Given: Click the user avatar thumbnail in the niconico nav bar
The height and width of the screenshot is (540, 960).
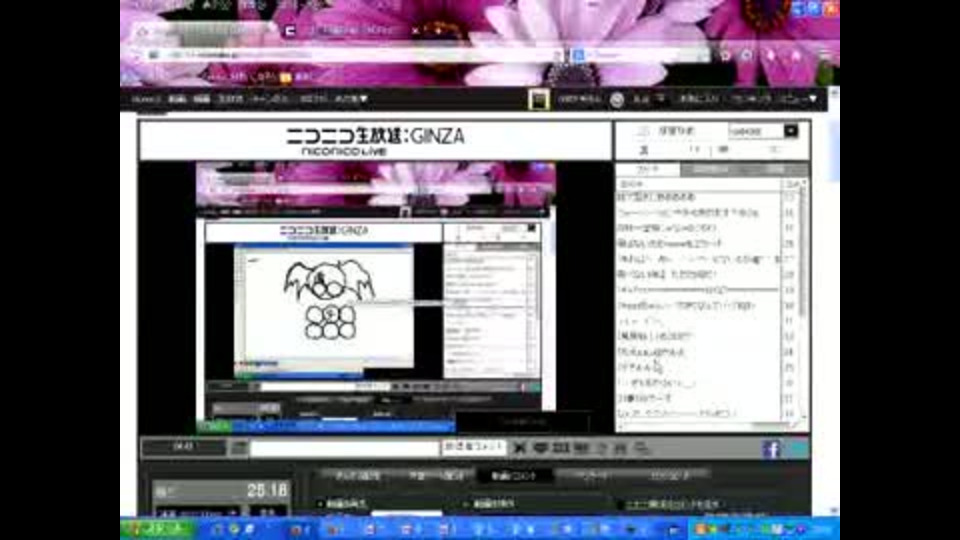Looking at the screenshot, I should point(539,100).
